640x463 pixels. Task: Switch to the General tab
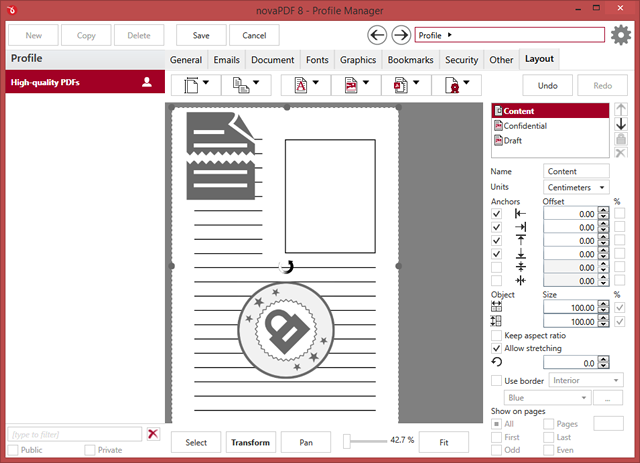[x=186, y=60]
